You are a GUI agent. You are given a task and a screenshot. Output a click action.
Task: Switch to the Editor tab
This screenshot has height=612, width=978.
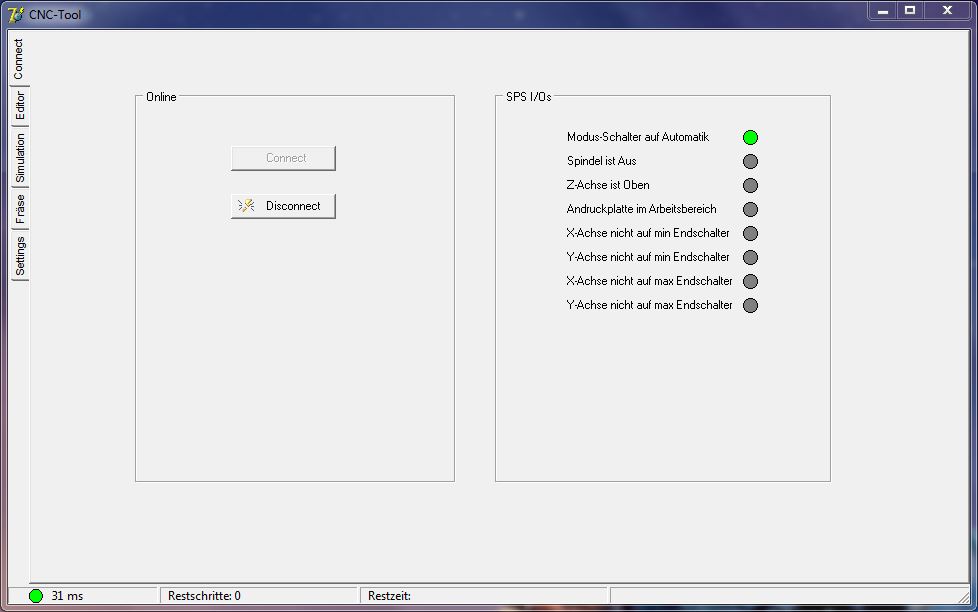click(x=20, y=106)
